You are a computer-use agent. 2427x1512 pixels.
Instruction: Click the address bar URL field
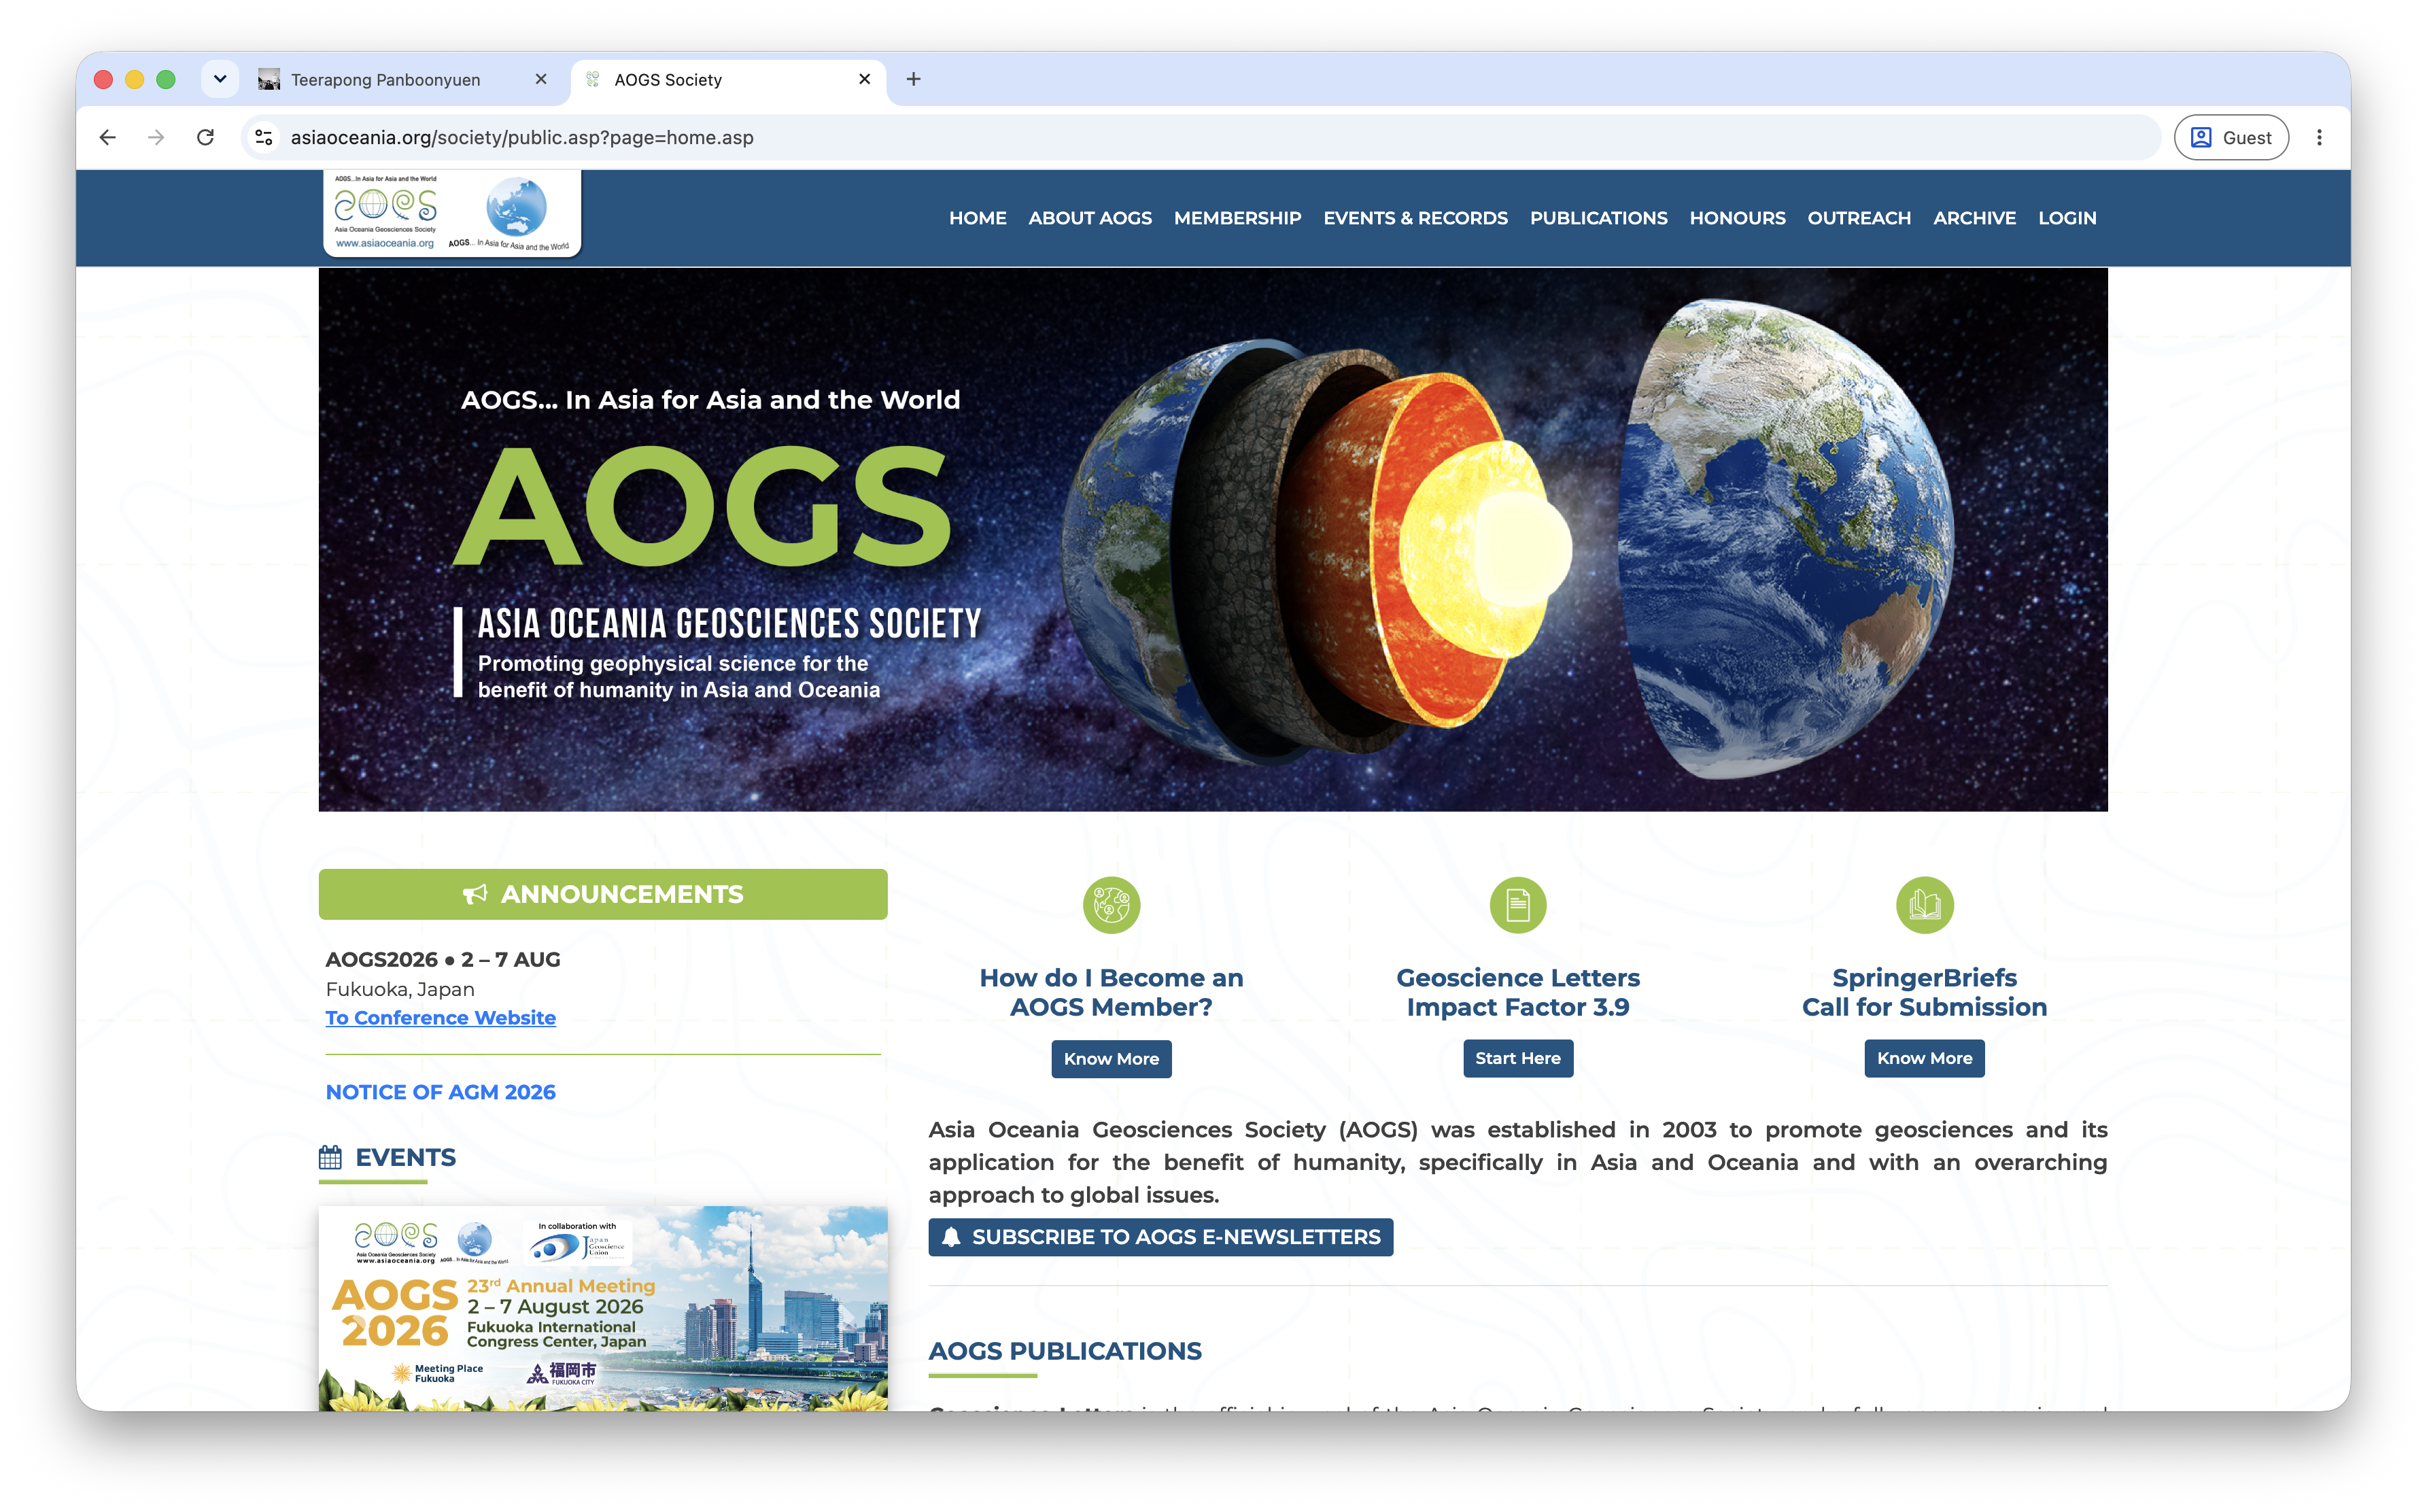1200,137
